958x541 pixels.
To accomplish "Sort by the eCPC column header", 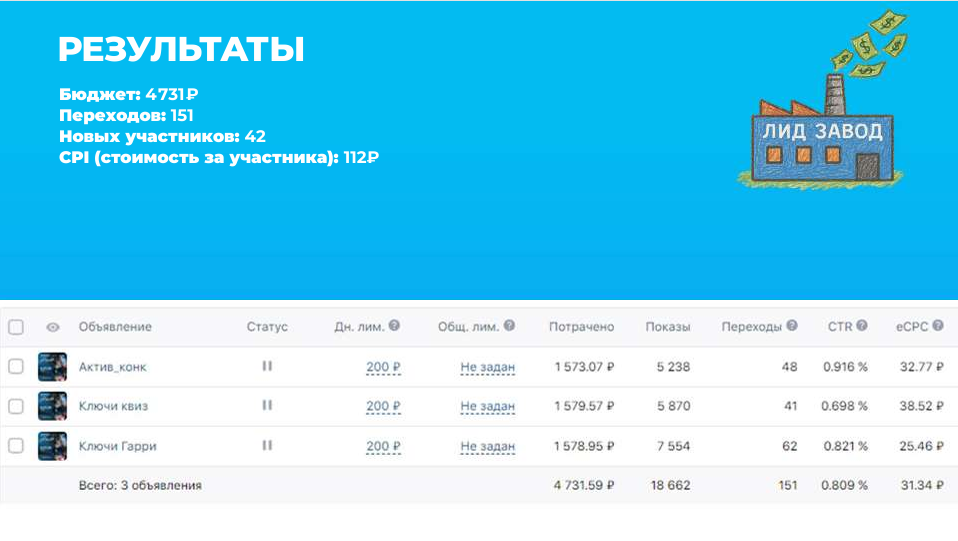I will [912, 327].
